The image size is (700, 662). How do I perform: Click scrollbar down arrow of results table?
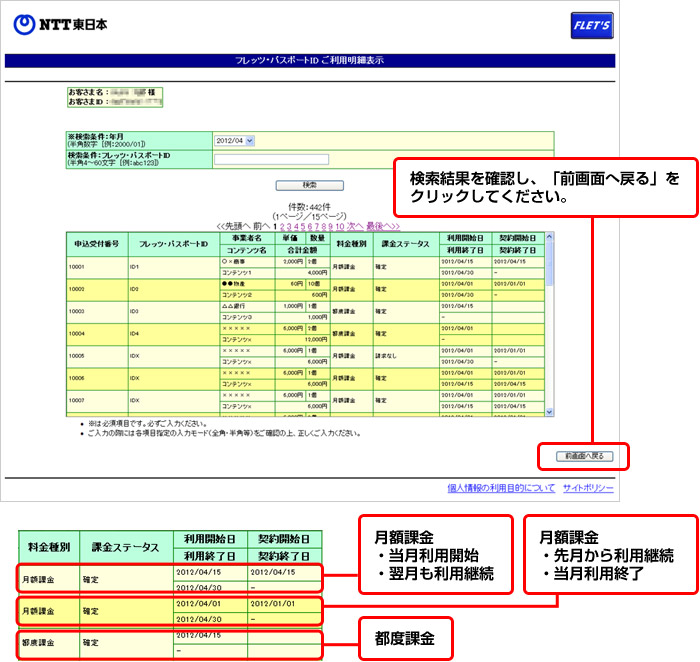point(547,409)
